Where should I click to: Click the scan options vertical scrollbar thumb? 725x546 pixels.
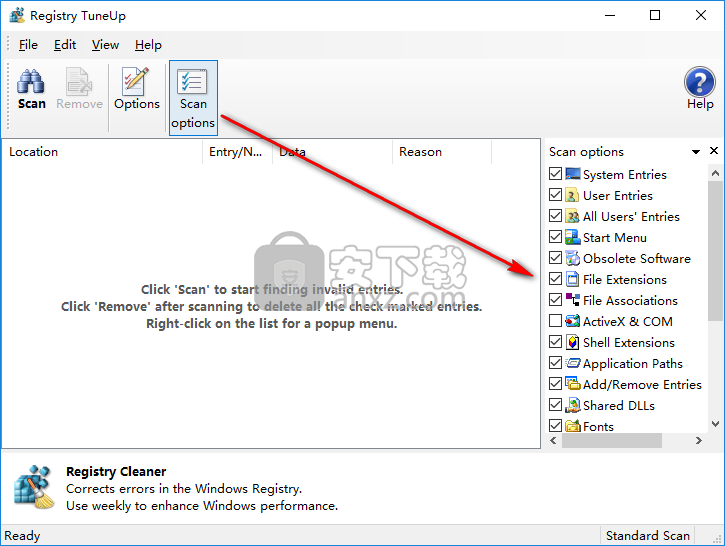point(715,250)
